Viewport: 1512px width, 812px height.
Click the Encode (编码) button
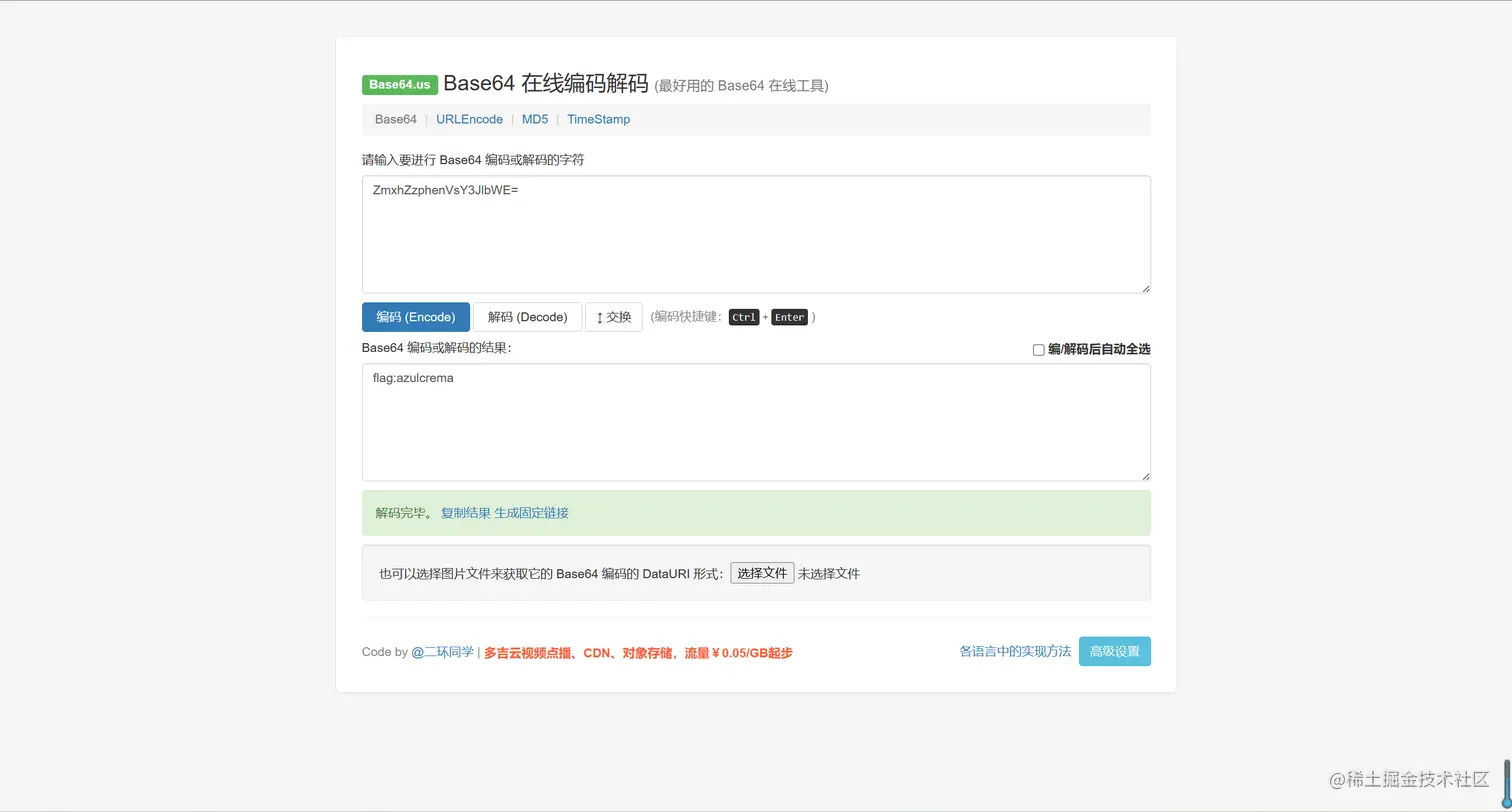pyautogui.click(x=416, y=317)
